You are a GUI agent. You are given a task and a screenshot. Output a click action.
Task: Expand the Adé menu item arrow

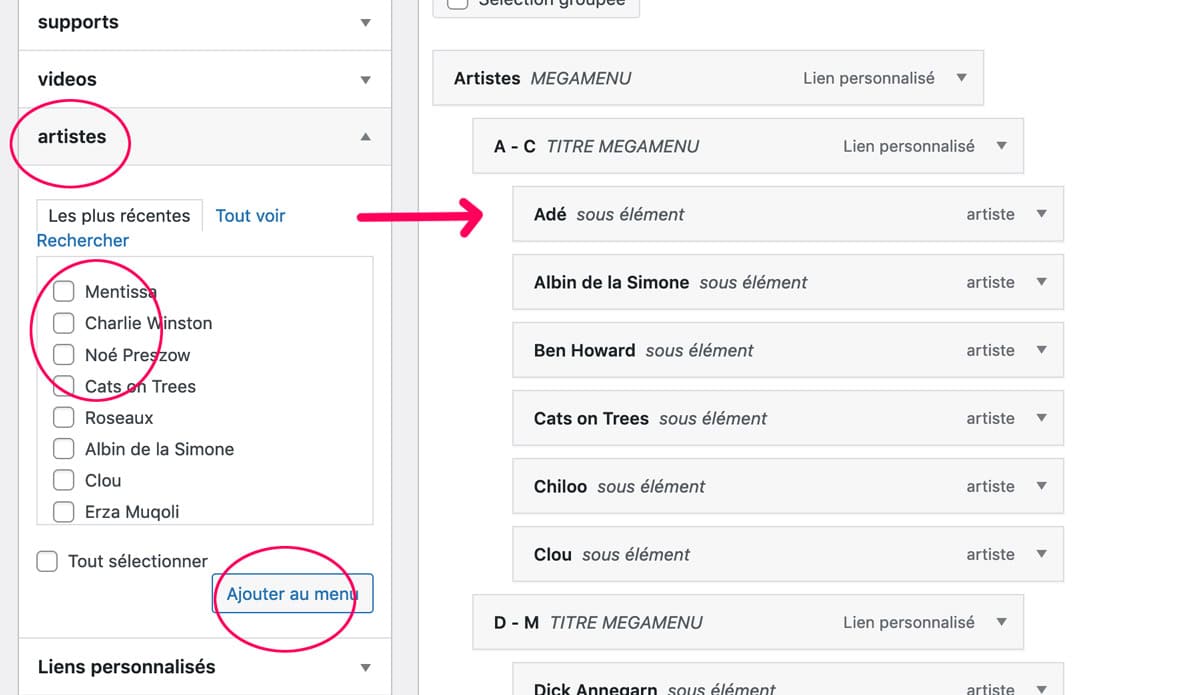click(1041, 214)
